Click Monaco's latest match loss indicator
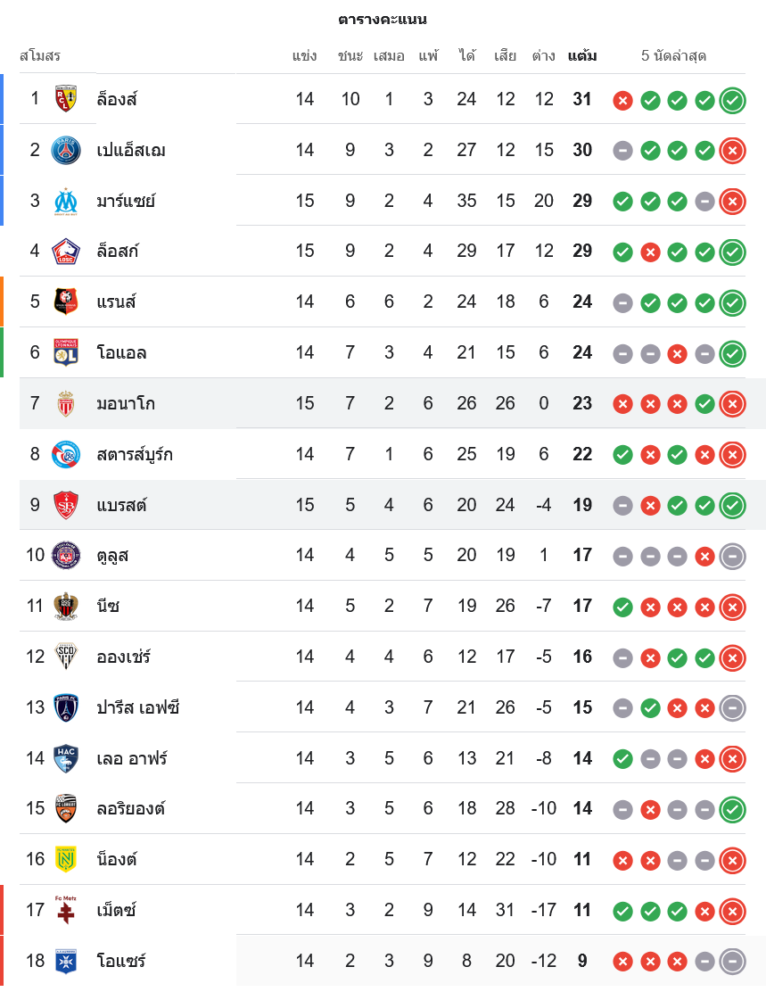Screen dimensions: 766x1000 pos(732,404)
